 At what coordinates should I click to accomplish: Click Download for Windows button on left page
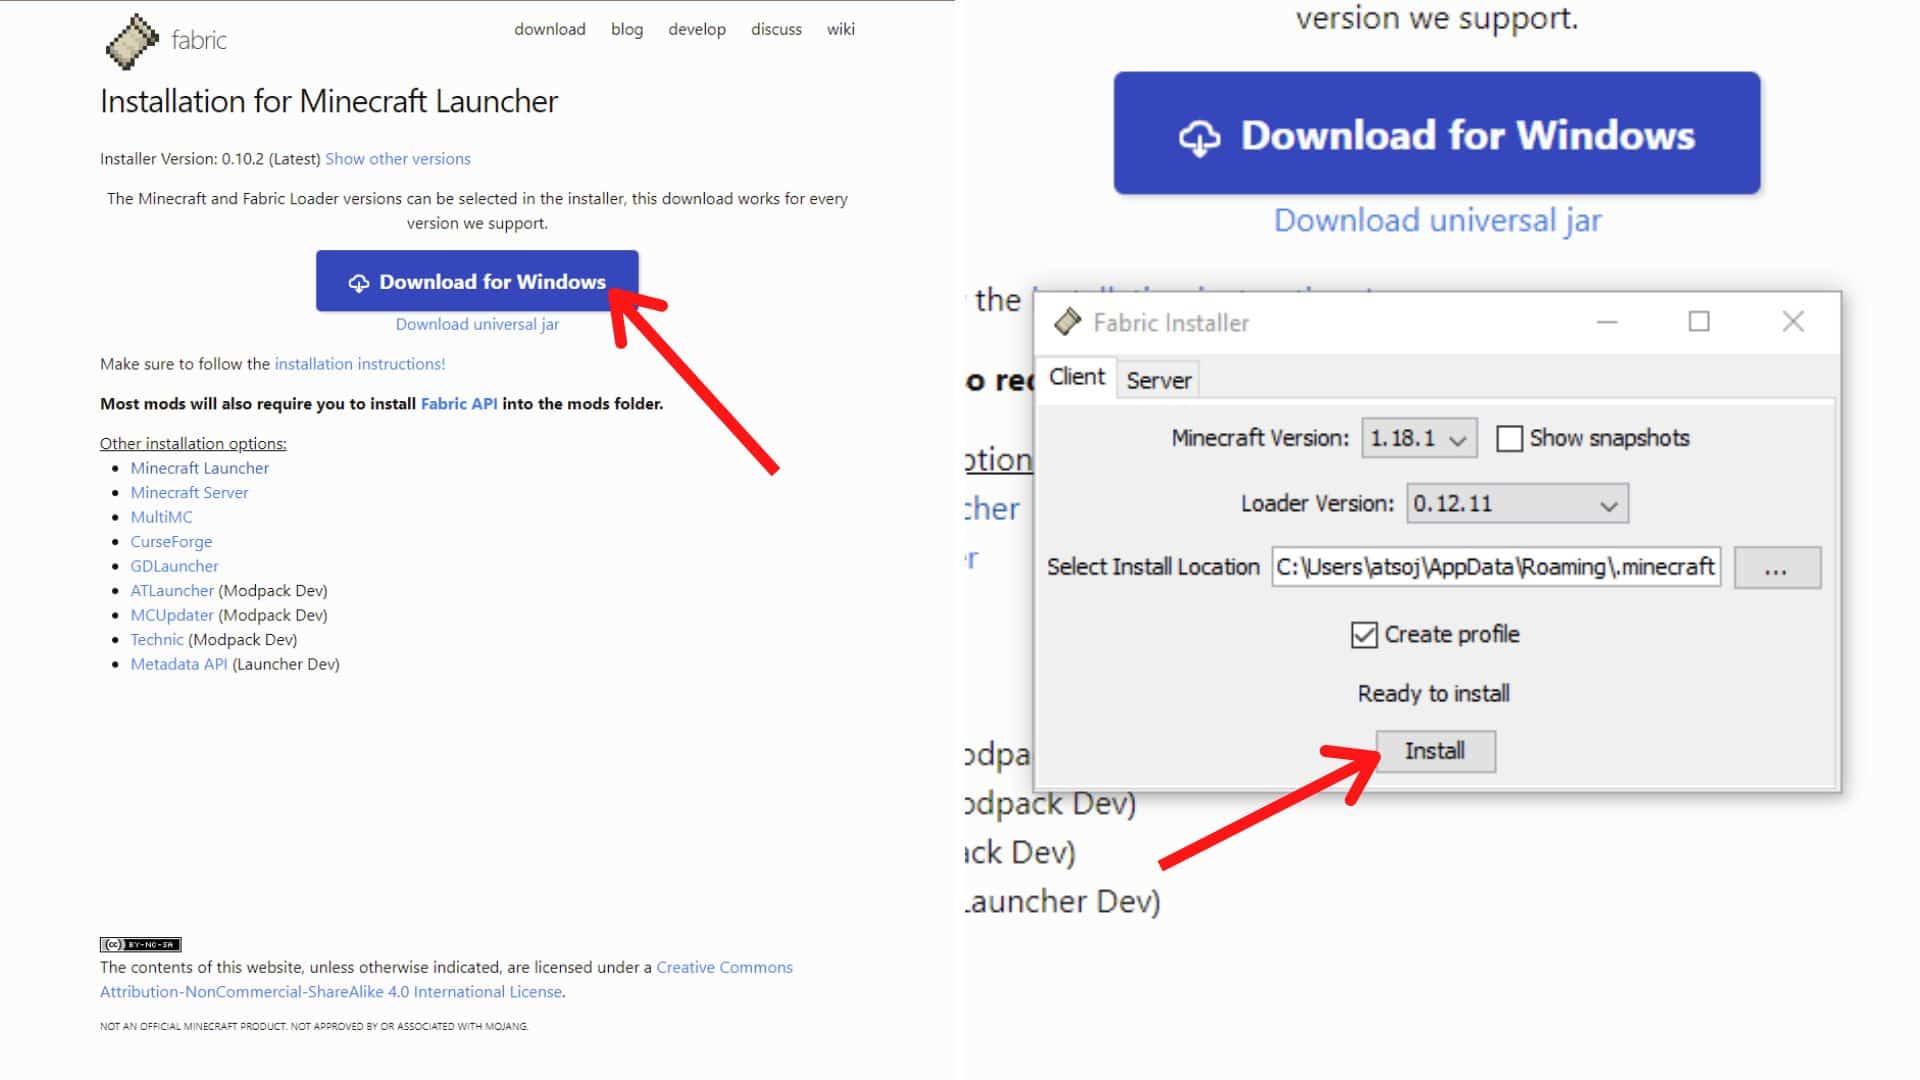click(477, 281)
